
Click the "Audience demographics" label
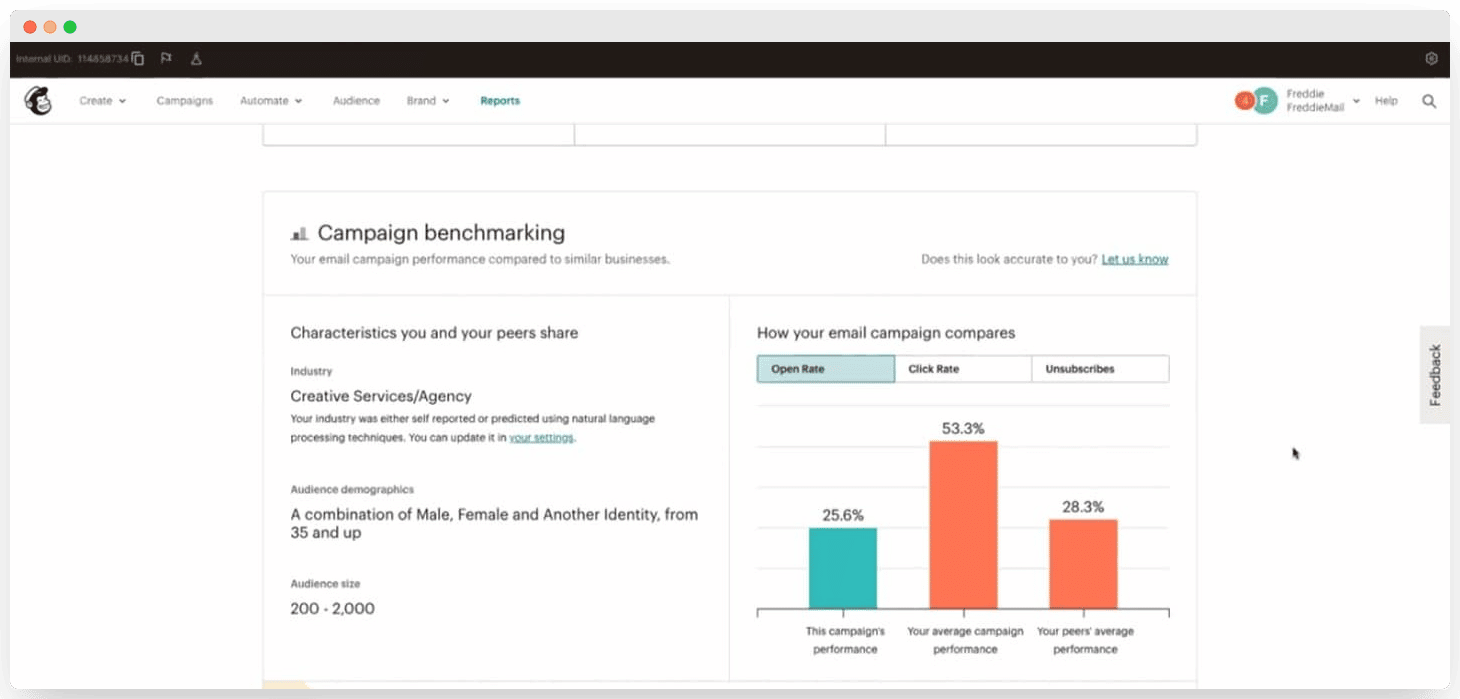[352, 490]
